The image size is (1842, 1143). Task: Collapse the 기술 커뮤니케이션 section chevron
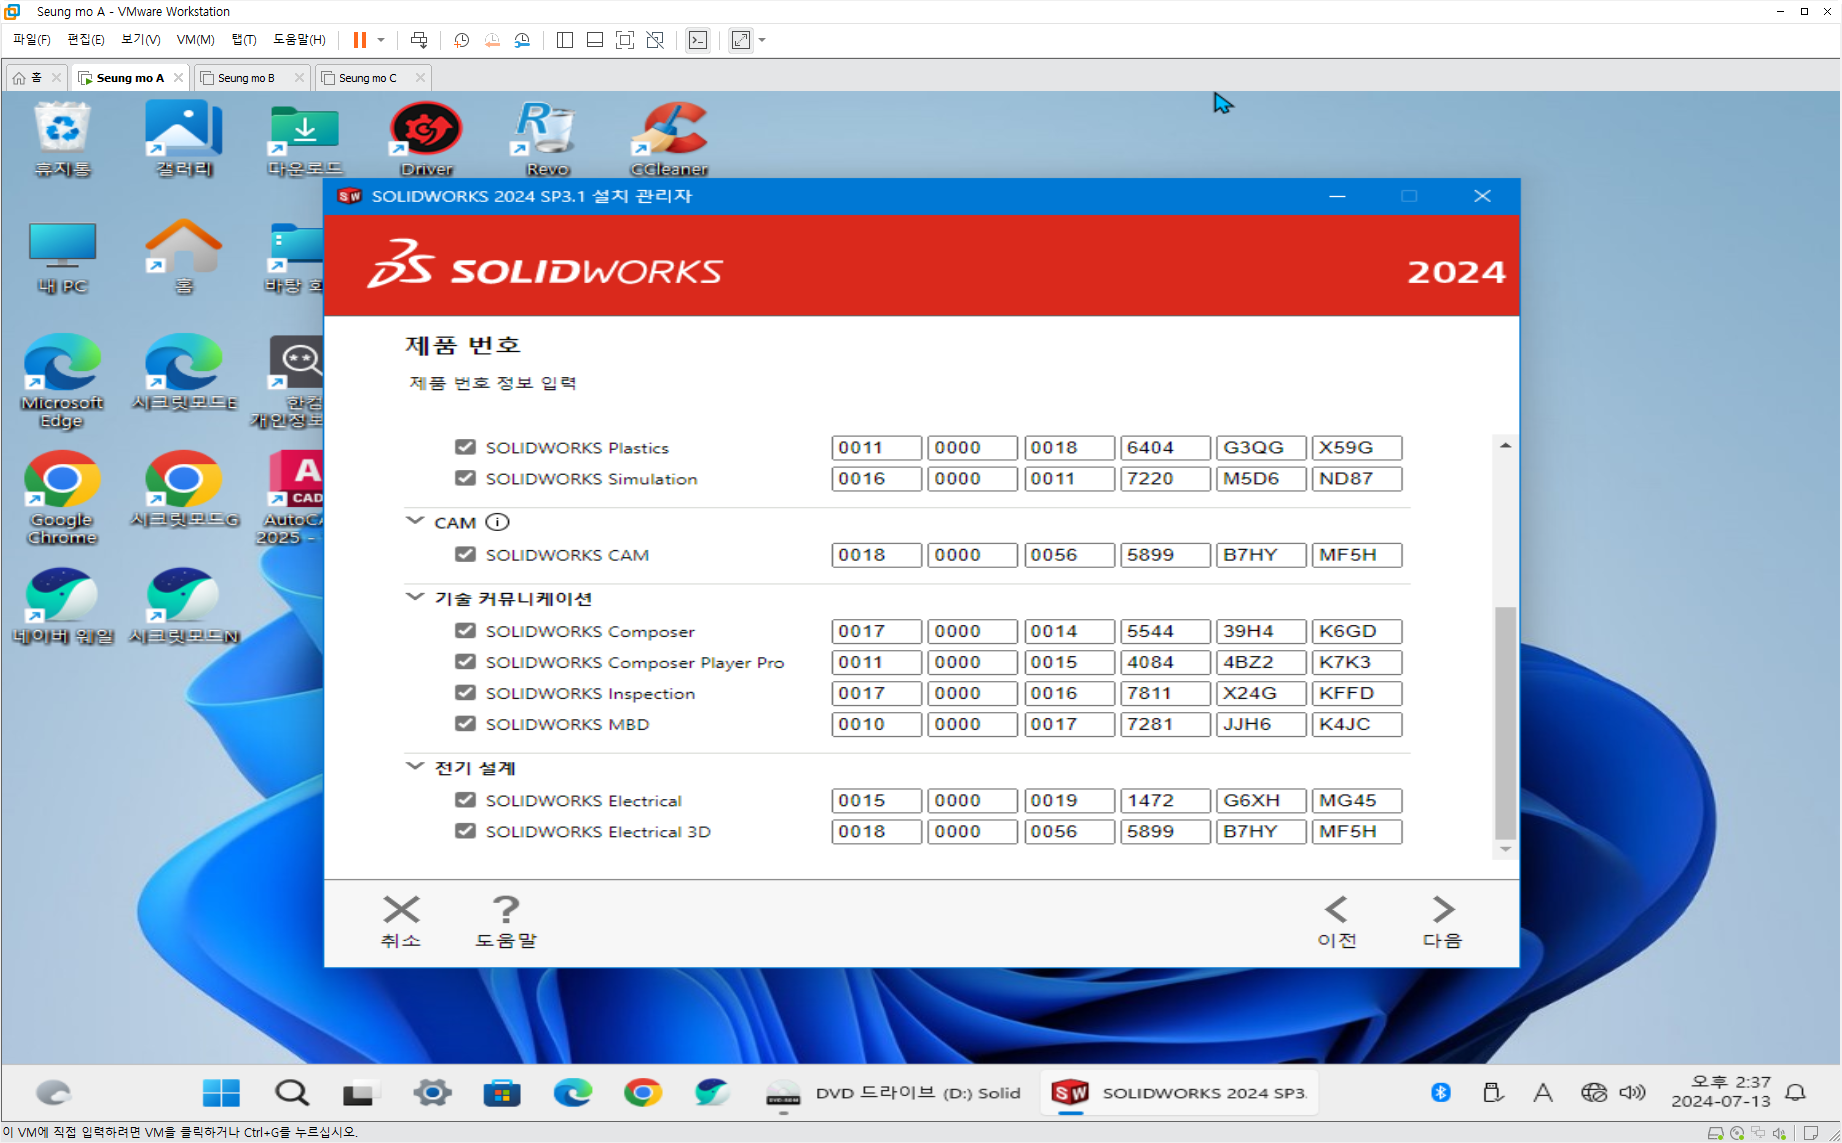coord(415,597)
